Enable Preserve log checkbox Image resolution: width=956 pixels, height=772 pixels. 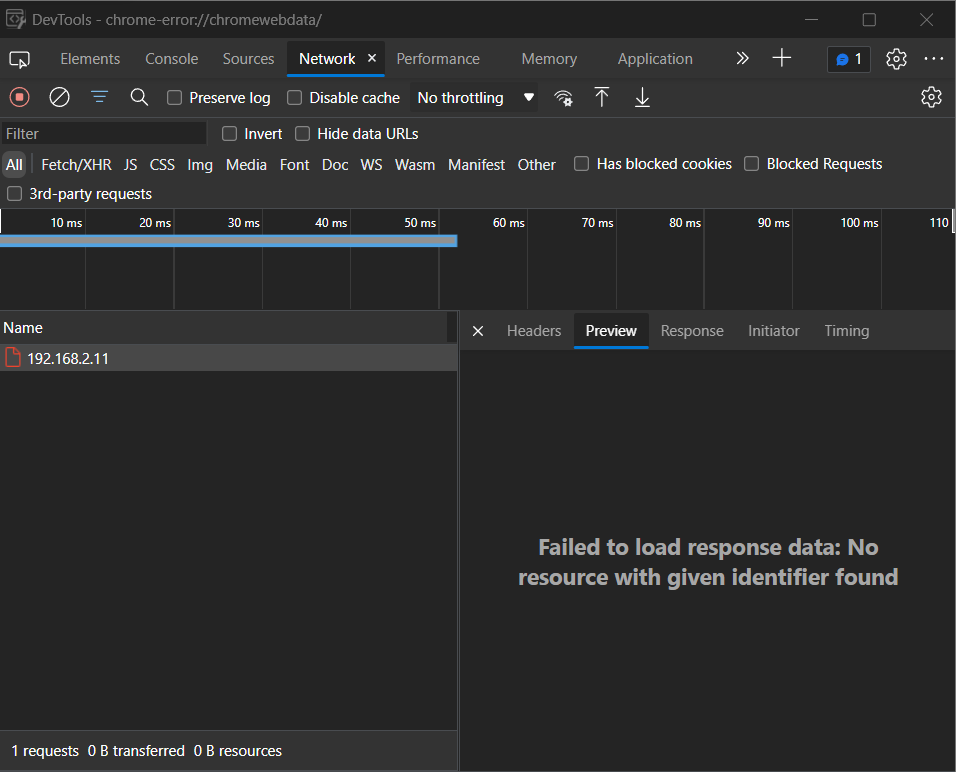coord(174,98)
